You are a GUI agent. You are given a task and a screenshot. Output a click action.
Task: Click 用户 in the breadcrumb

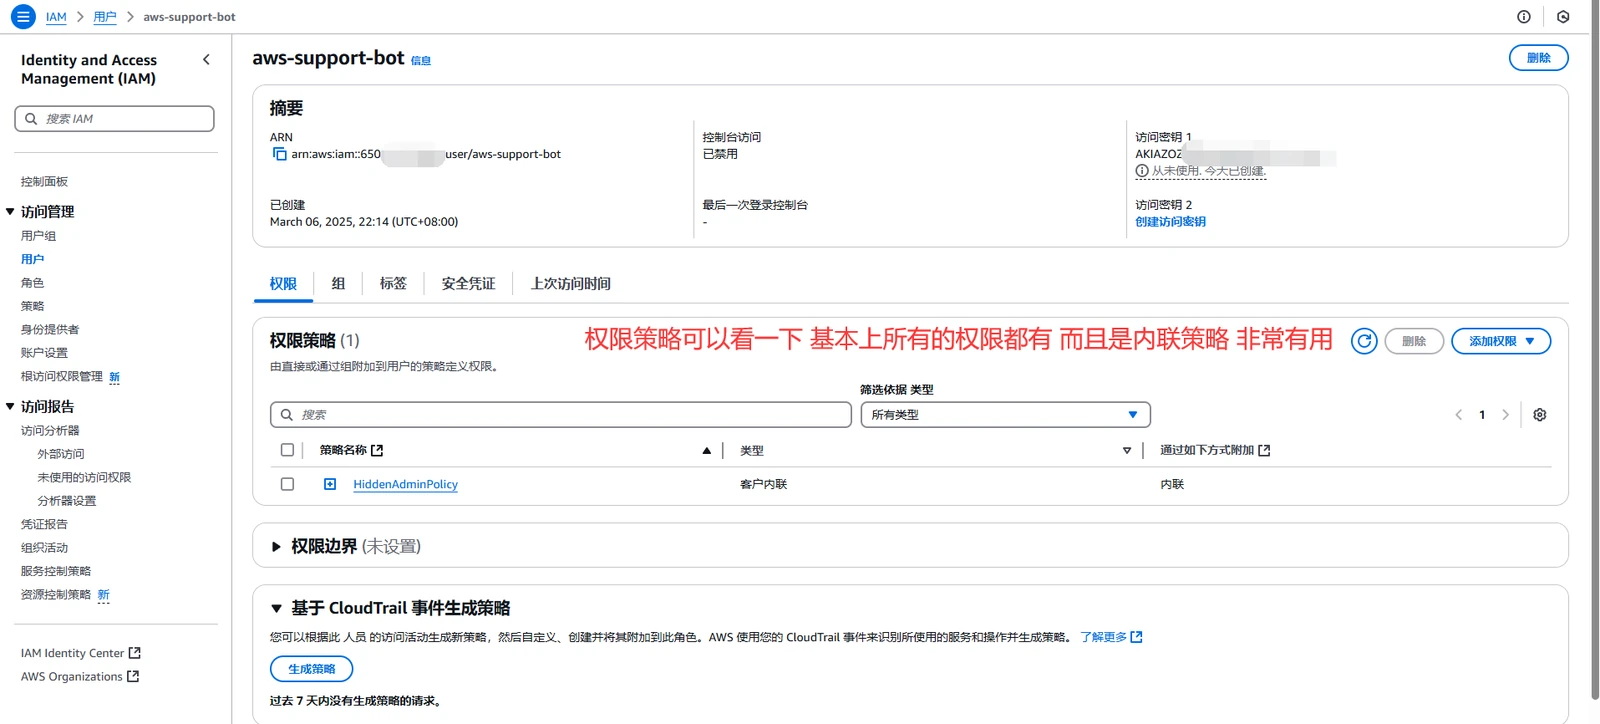(x=105, y=17)
